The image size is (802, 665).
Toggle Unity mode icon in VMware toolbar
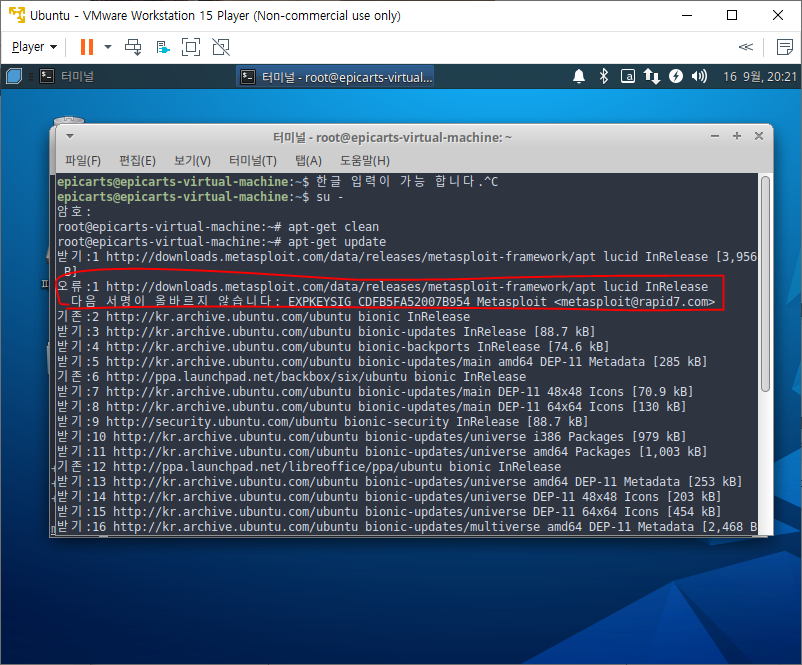tap(221, 47)
